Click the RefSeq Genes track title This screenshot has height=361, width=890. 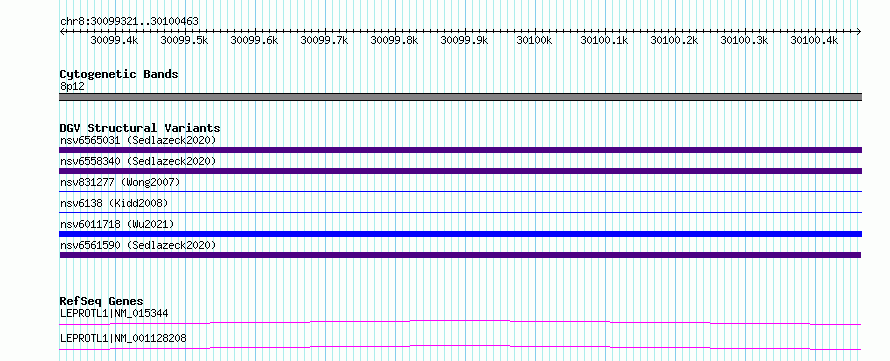pos(102,301)
